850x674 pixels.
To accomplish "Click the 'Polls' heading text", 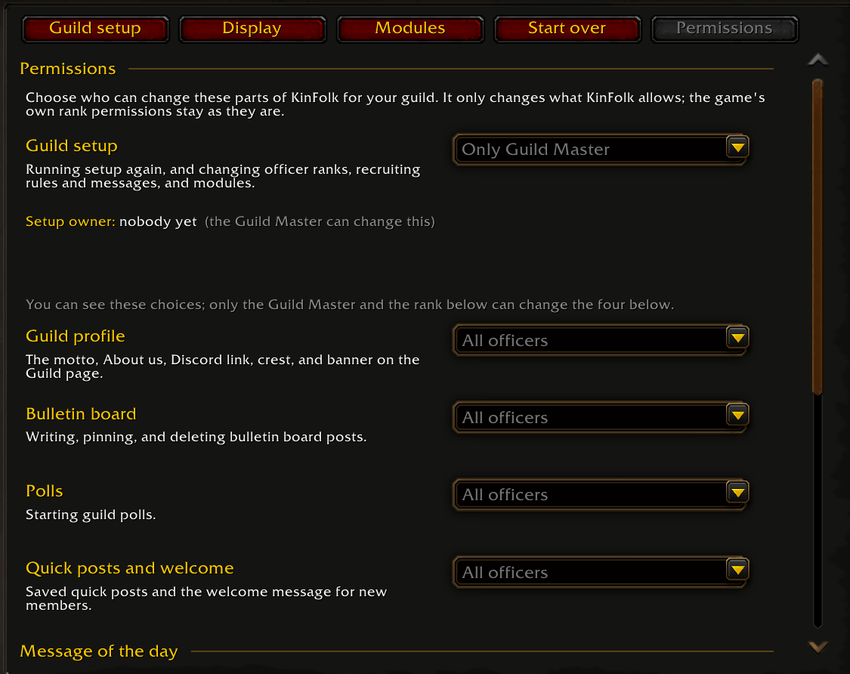I will pyautogui.click(x=44, y=491).
